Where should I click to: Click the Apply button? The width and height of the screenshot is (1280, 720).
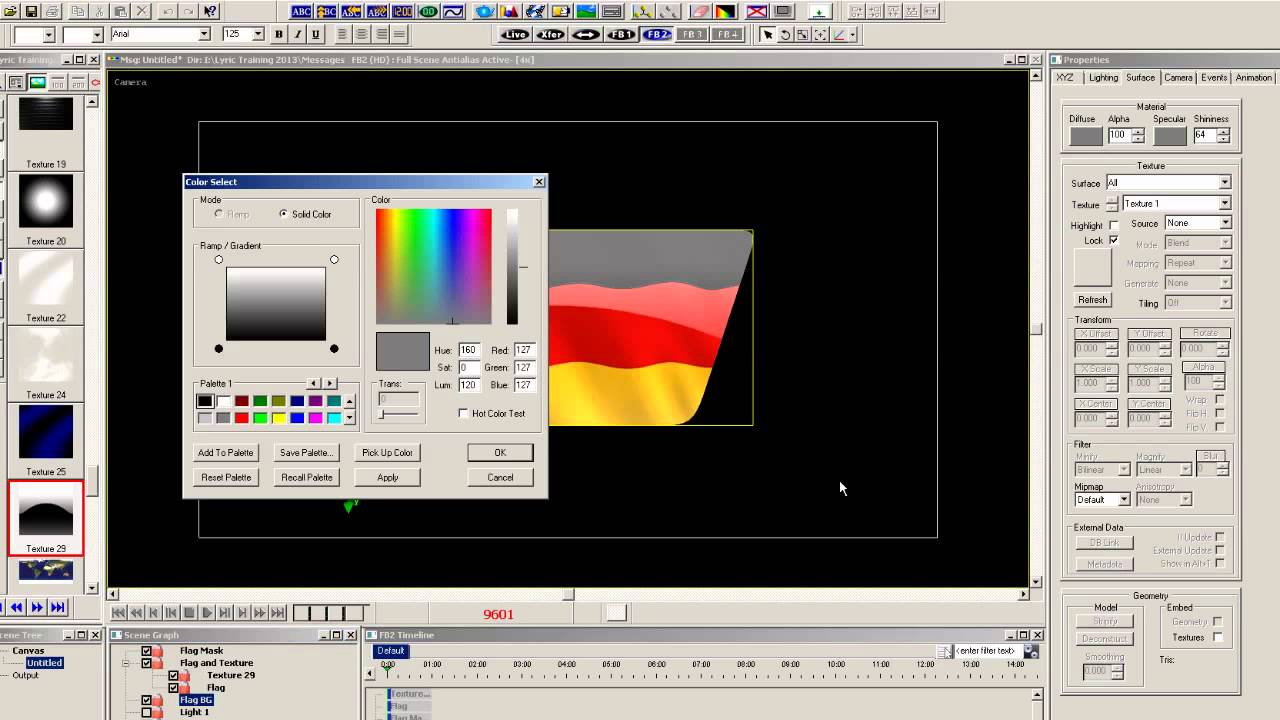(387, 478)
